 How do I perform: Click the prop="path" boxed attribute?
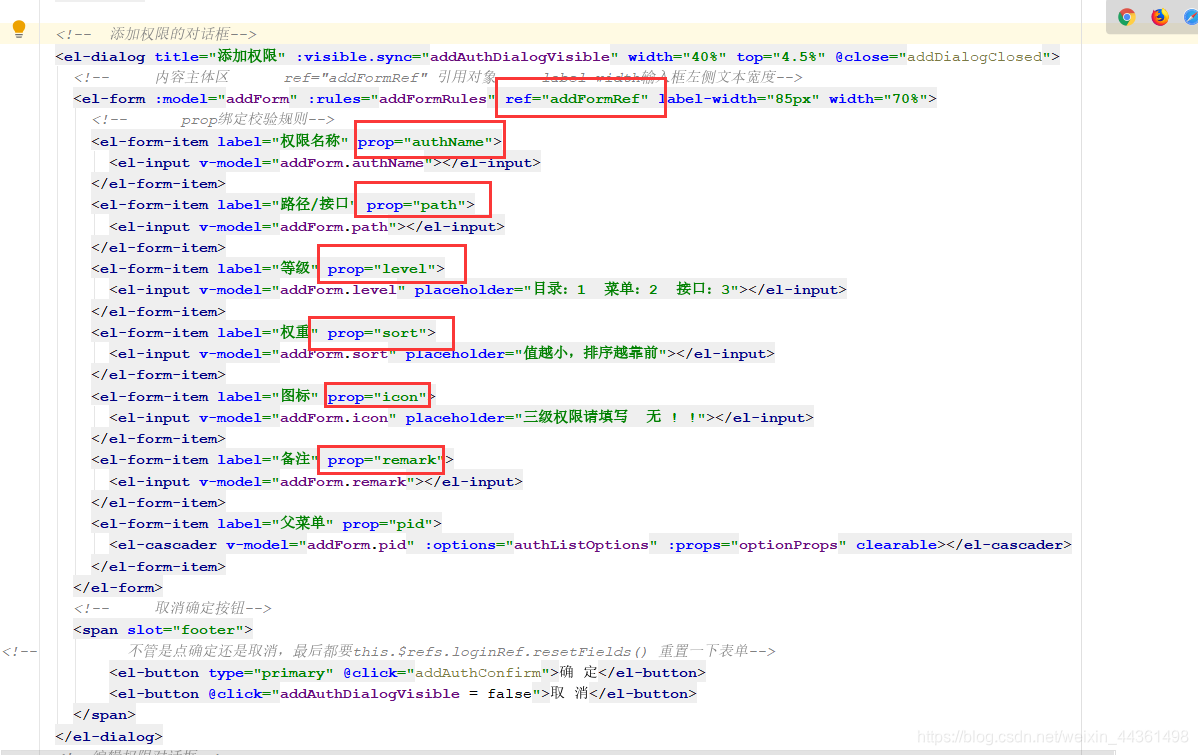click(421, 204)
